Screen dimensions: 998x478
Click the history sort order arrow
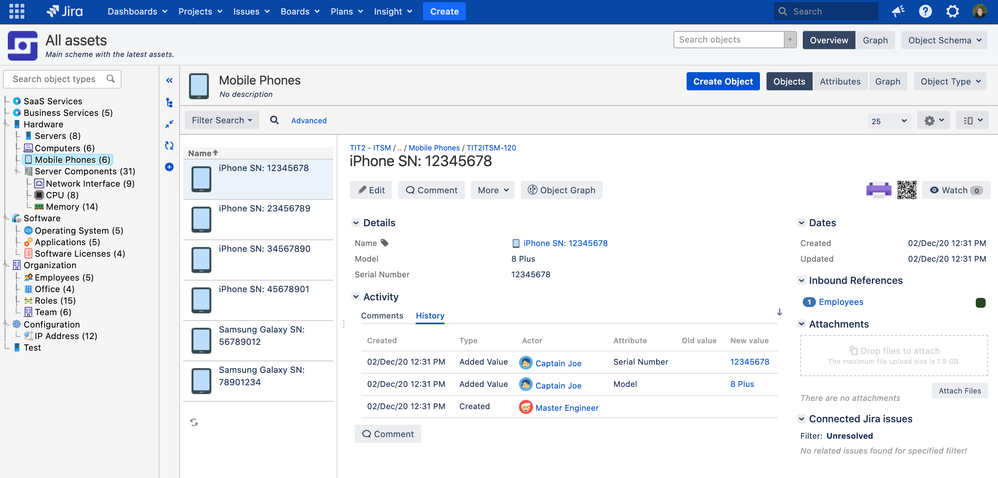click(x=779, y=312)
